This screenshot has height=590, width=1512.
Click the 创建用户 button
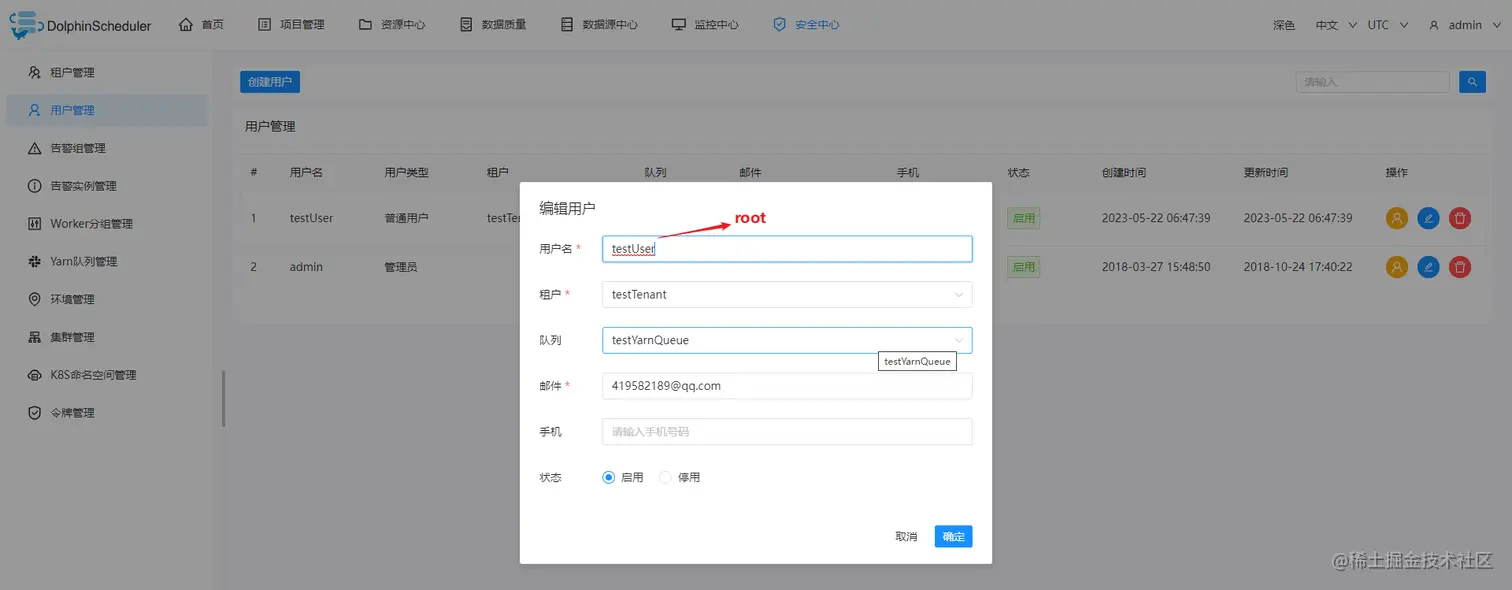click(x=269, y=81)
